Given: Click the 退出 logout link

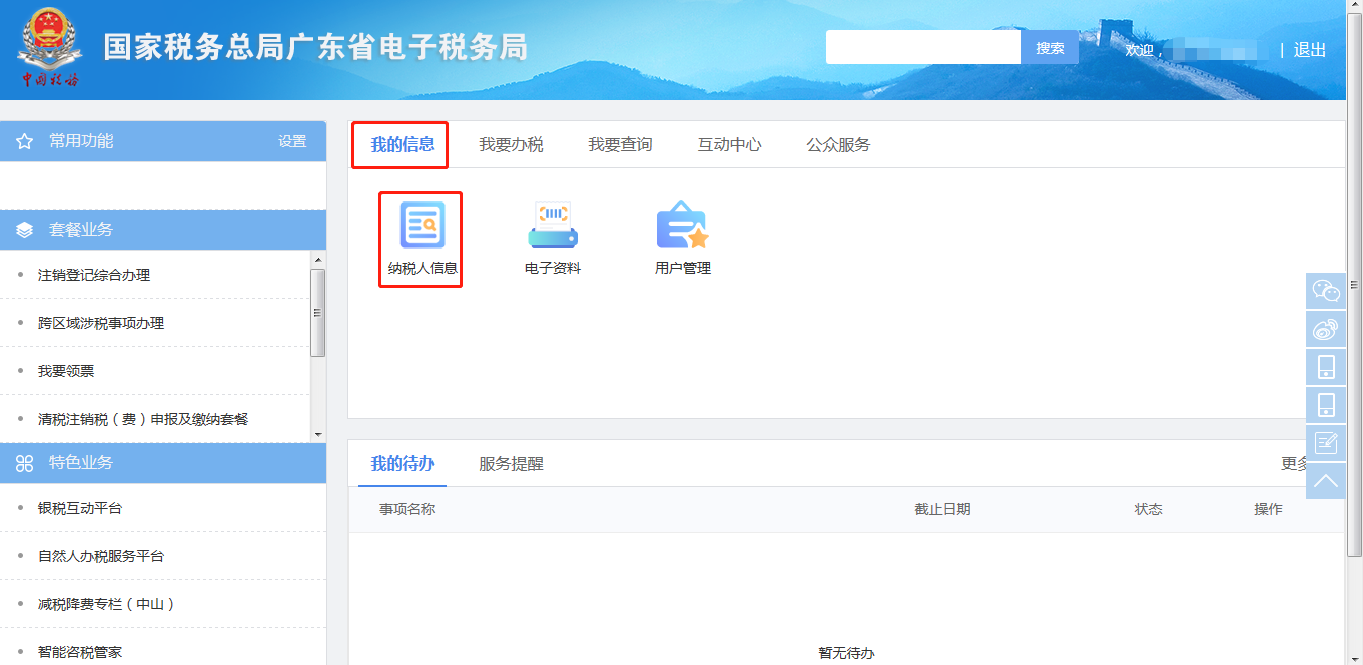Looking at the screenshot, I should click(1309, 50).
